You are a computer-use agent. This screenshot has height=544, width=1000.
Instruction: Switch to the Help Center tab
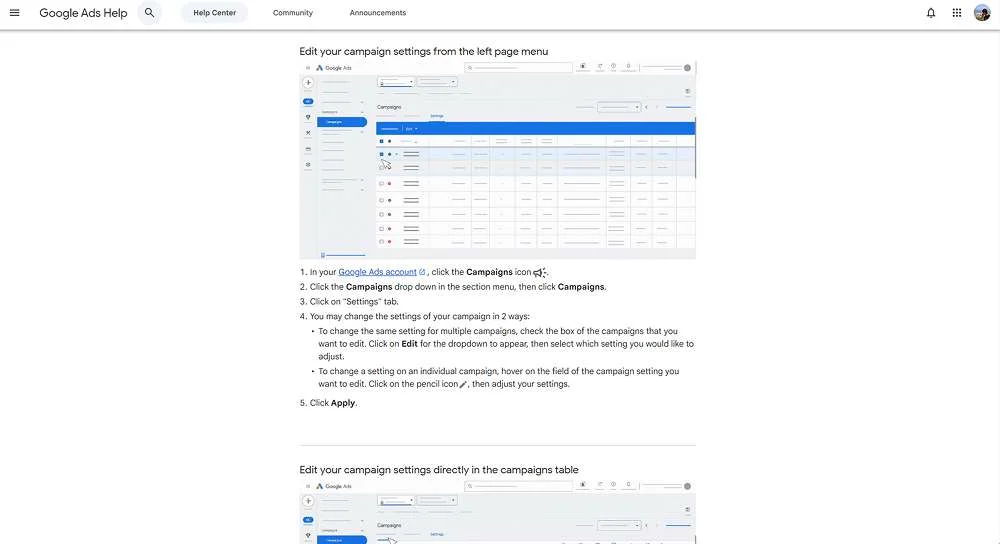tap(214, 13)
